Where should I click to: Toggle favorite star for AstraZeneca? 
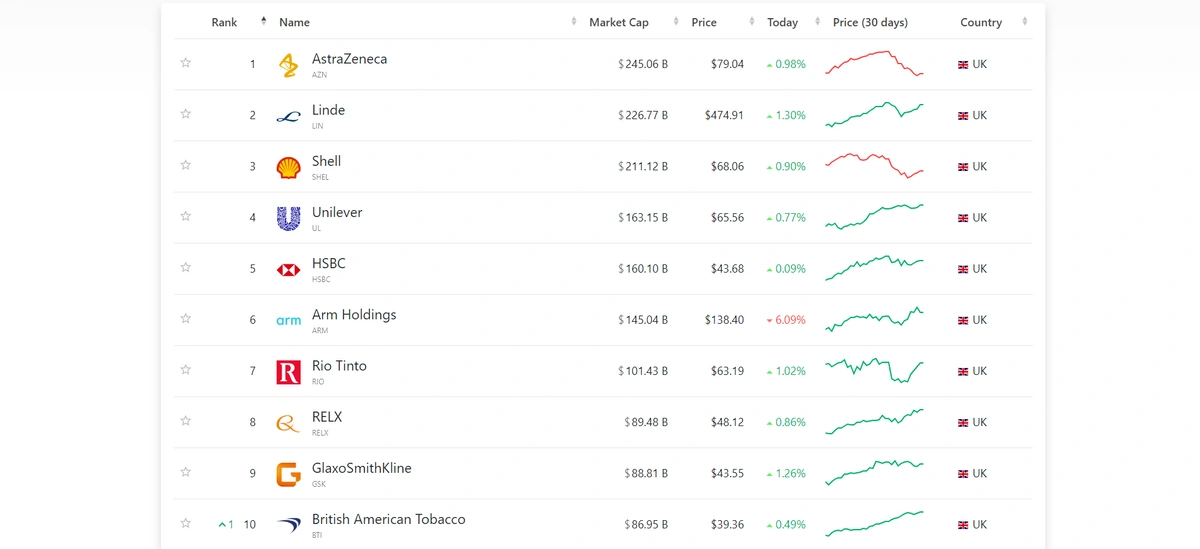click(x=185, y=63)
